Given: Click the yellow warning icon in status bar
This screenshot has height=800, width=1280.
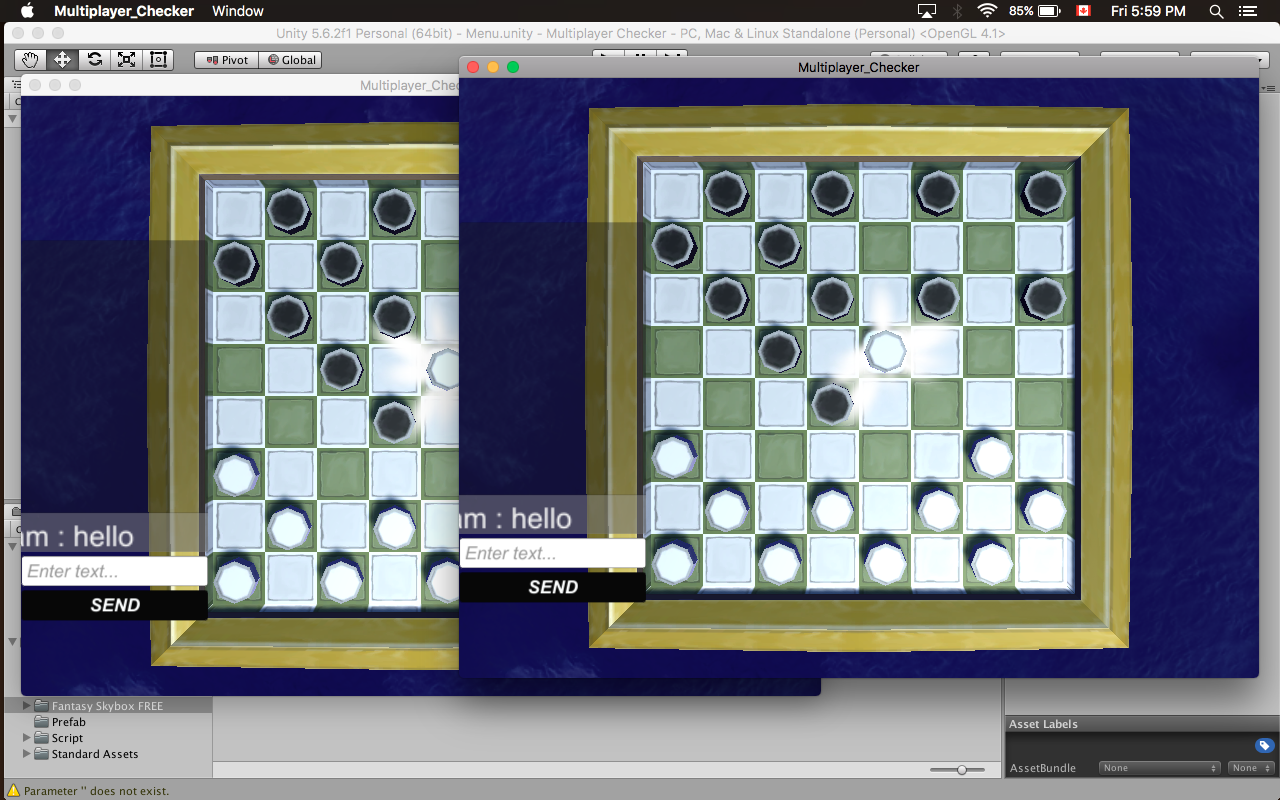Looking at the screenshot, I should 13,791.
